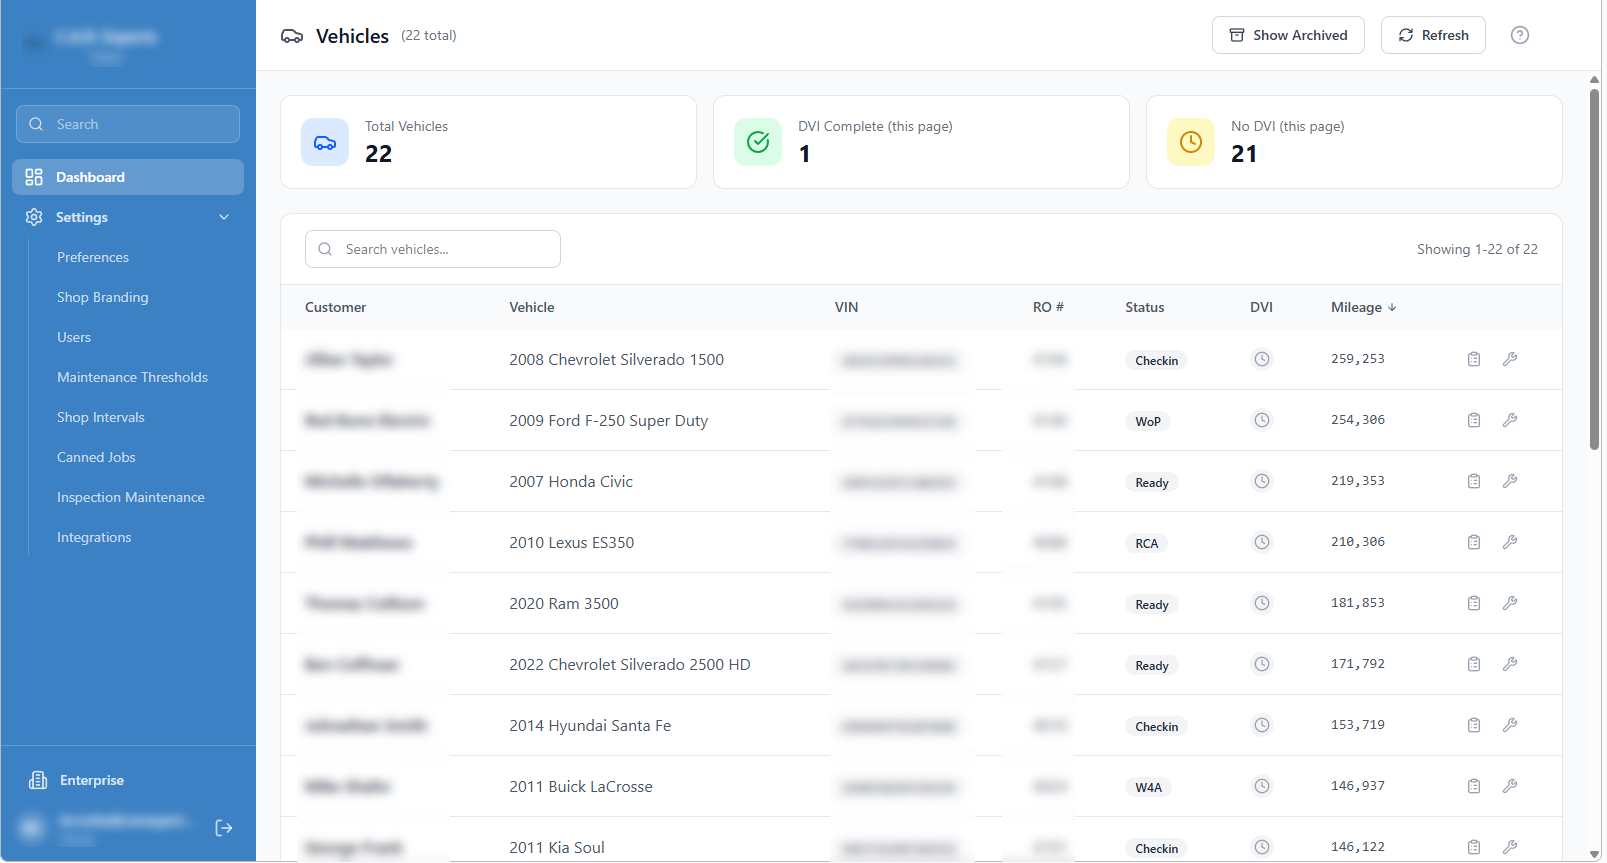
Task: Click DVI clock icon for 2014 Hyundai Santa Fe
Action: 1261,725
